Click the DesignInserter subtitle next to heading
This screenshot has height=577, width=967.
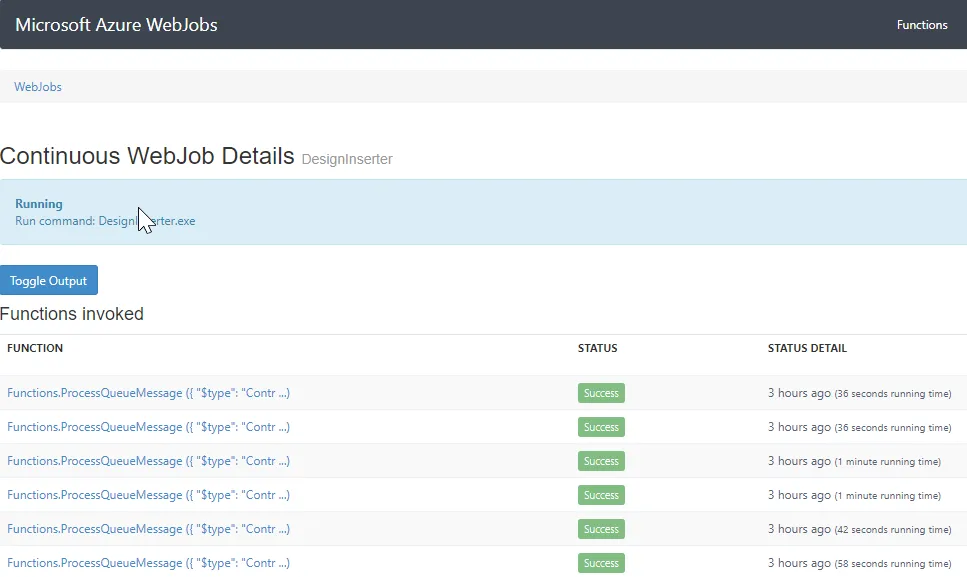(347, 159)
